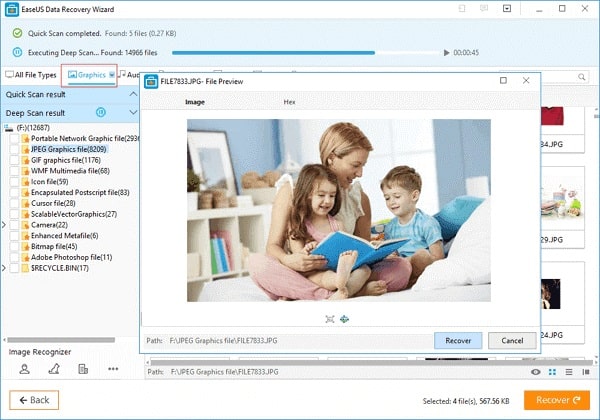Click Cancel in the File Preview dialog
600x420 pixels.
[x=512, y=340]
